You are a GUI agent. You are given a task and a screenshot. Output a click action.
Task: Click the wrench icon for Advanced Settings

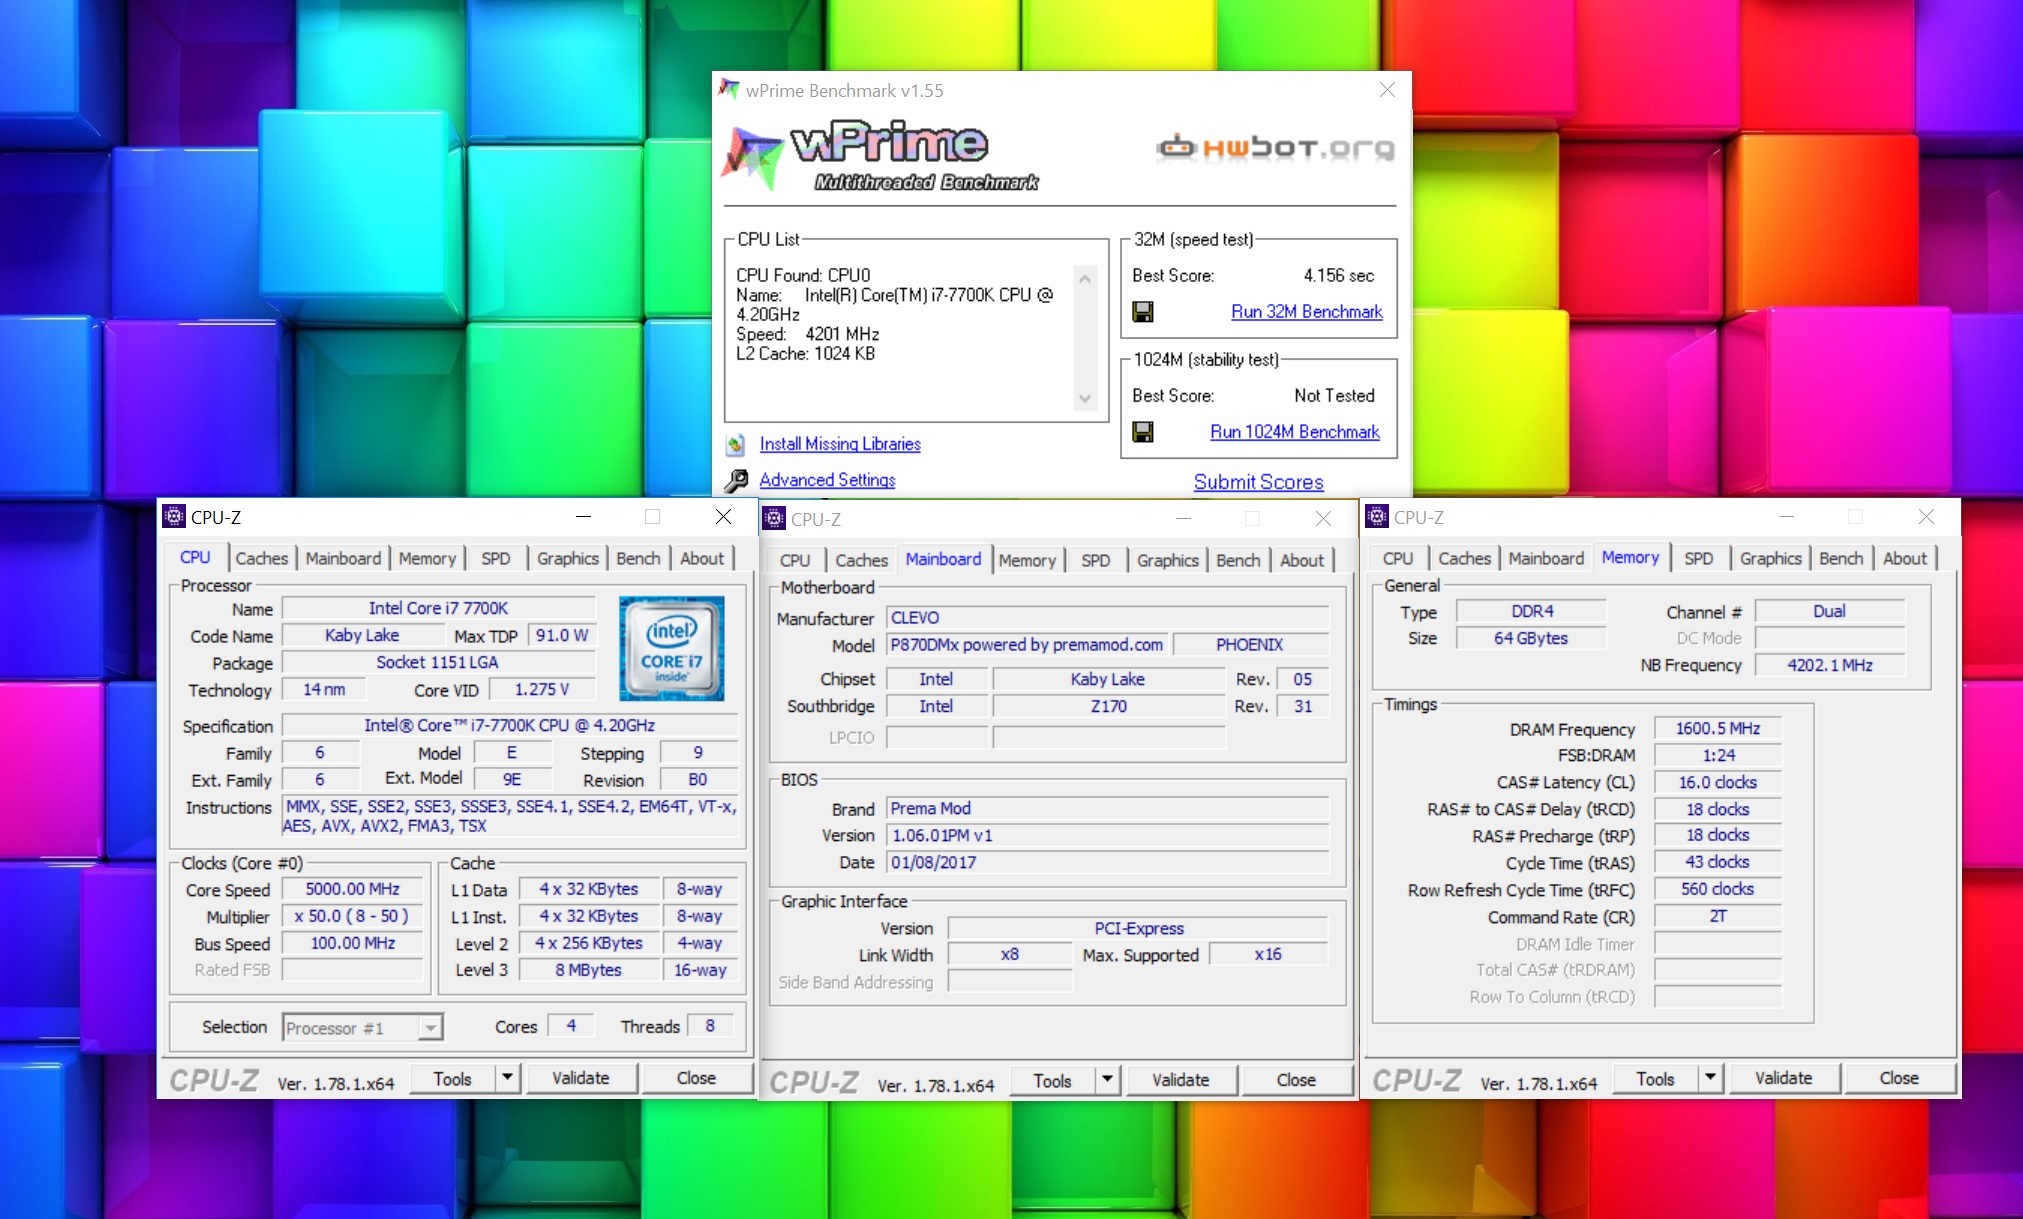(x=736, y=481)
